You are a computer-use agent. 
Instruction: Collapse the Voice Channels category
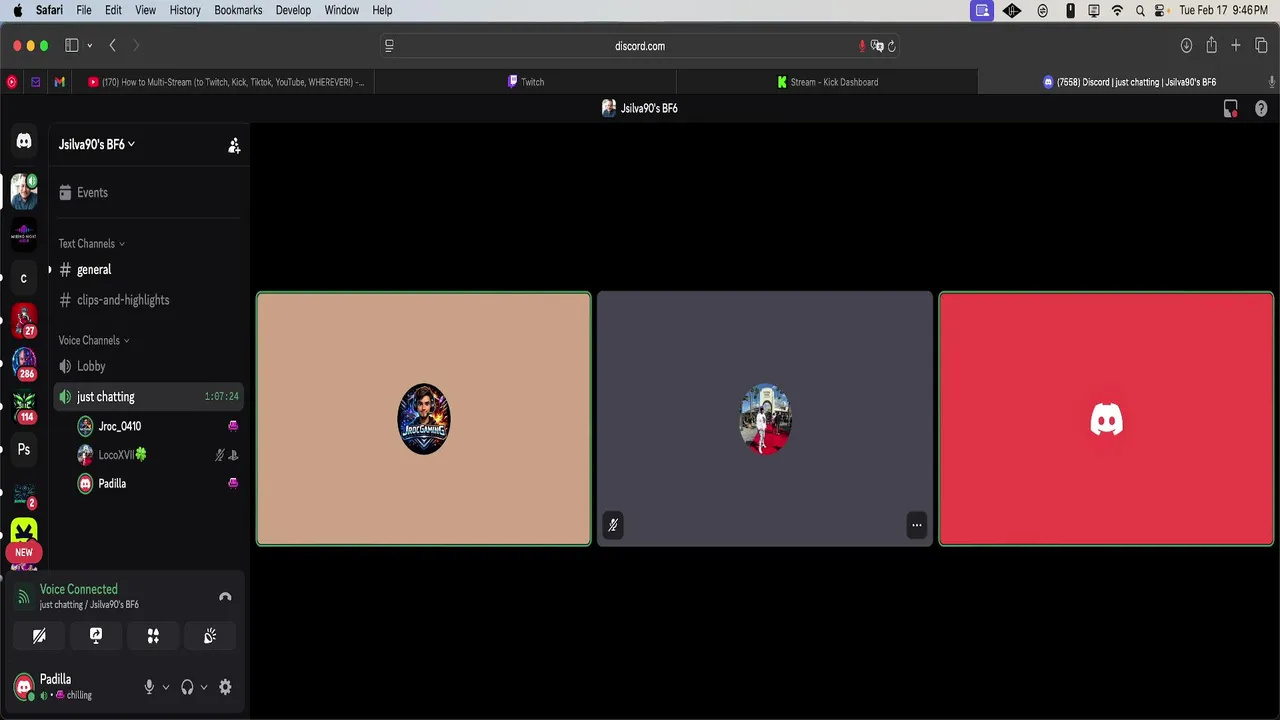click(x=93, y=341)
